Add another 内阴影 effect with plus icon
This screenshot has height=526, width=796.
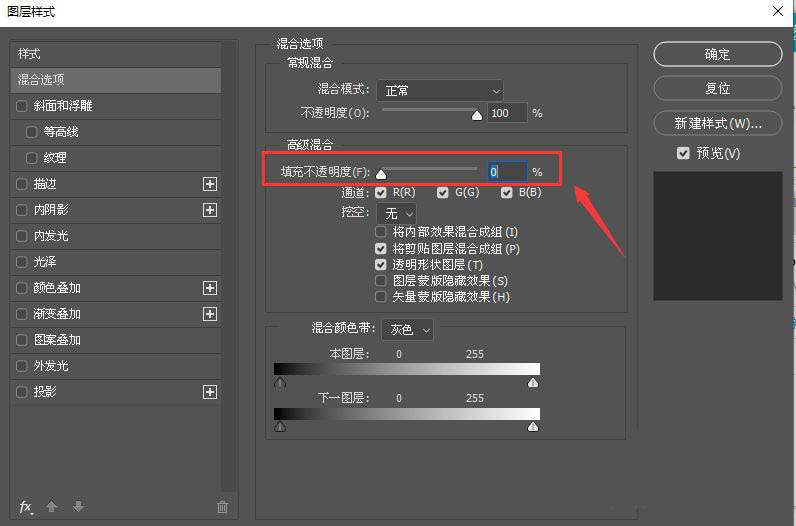tap(210, 210)
